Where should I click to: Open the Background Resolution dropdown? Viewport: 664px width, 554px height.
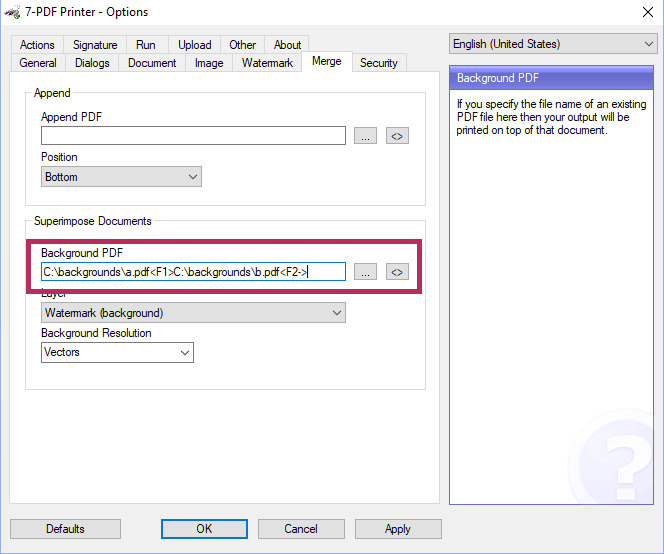pos(117,352)
